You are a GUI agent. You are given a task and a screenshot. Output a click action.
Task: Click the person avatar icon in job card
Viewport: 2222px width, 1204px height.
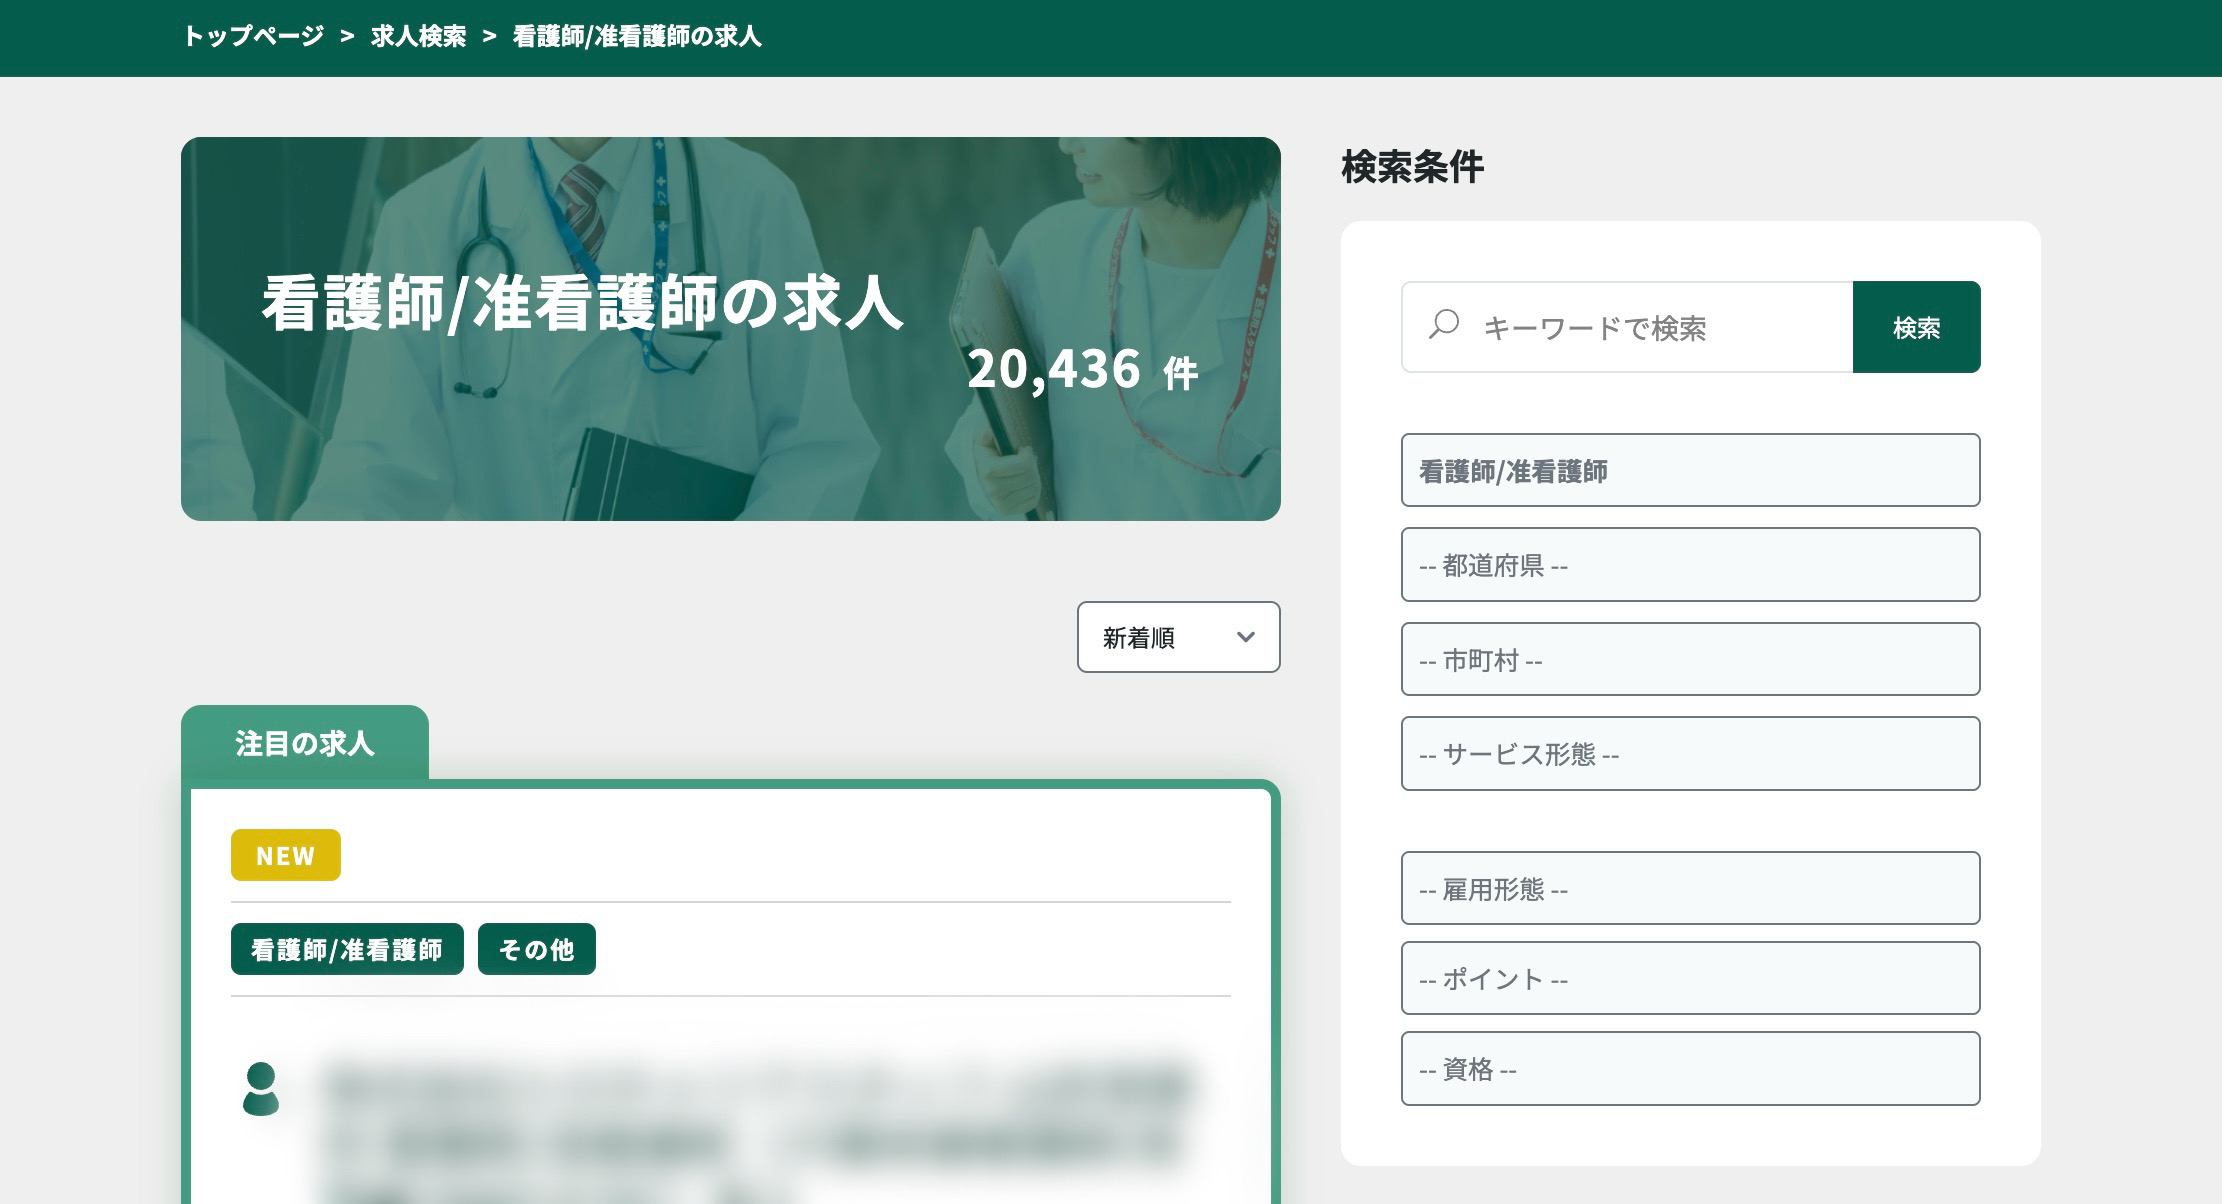261,1089
